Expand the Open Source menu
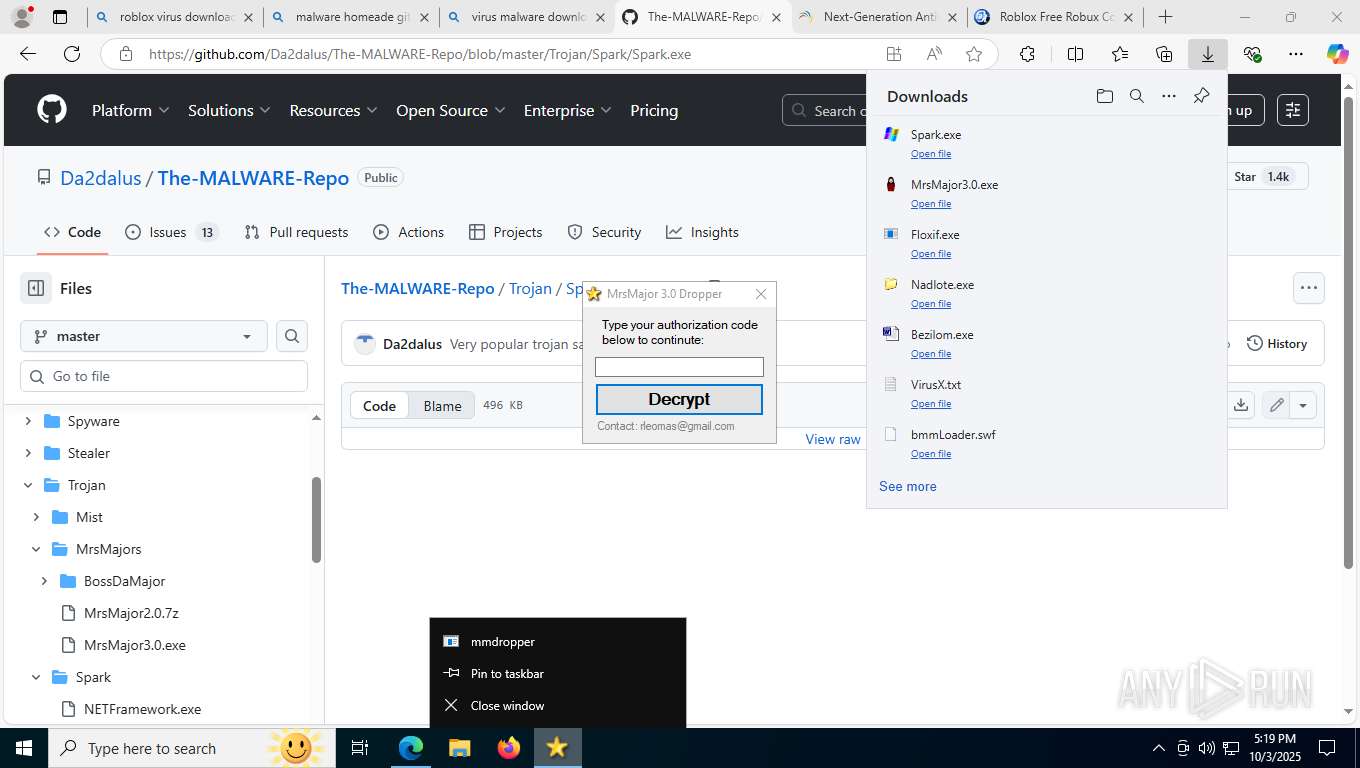This screenshot has height=768, width=1360. (x=450, y=110)
